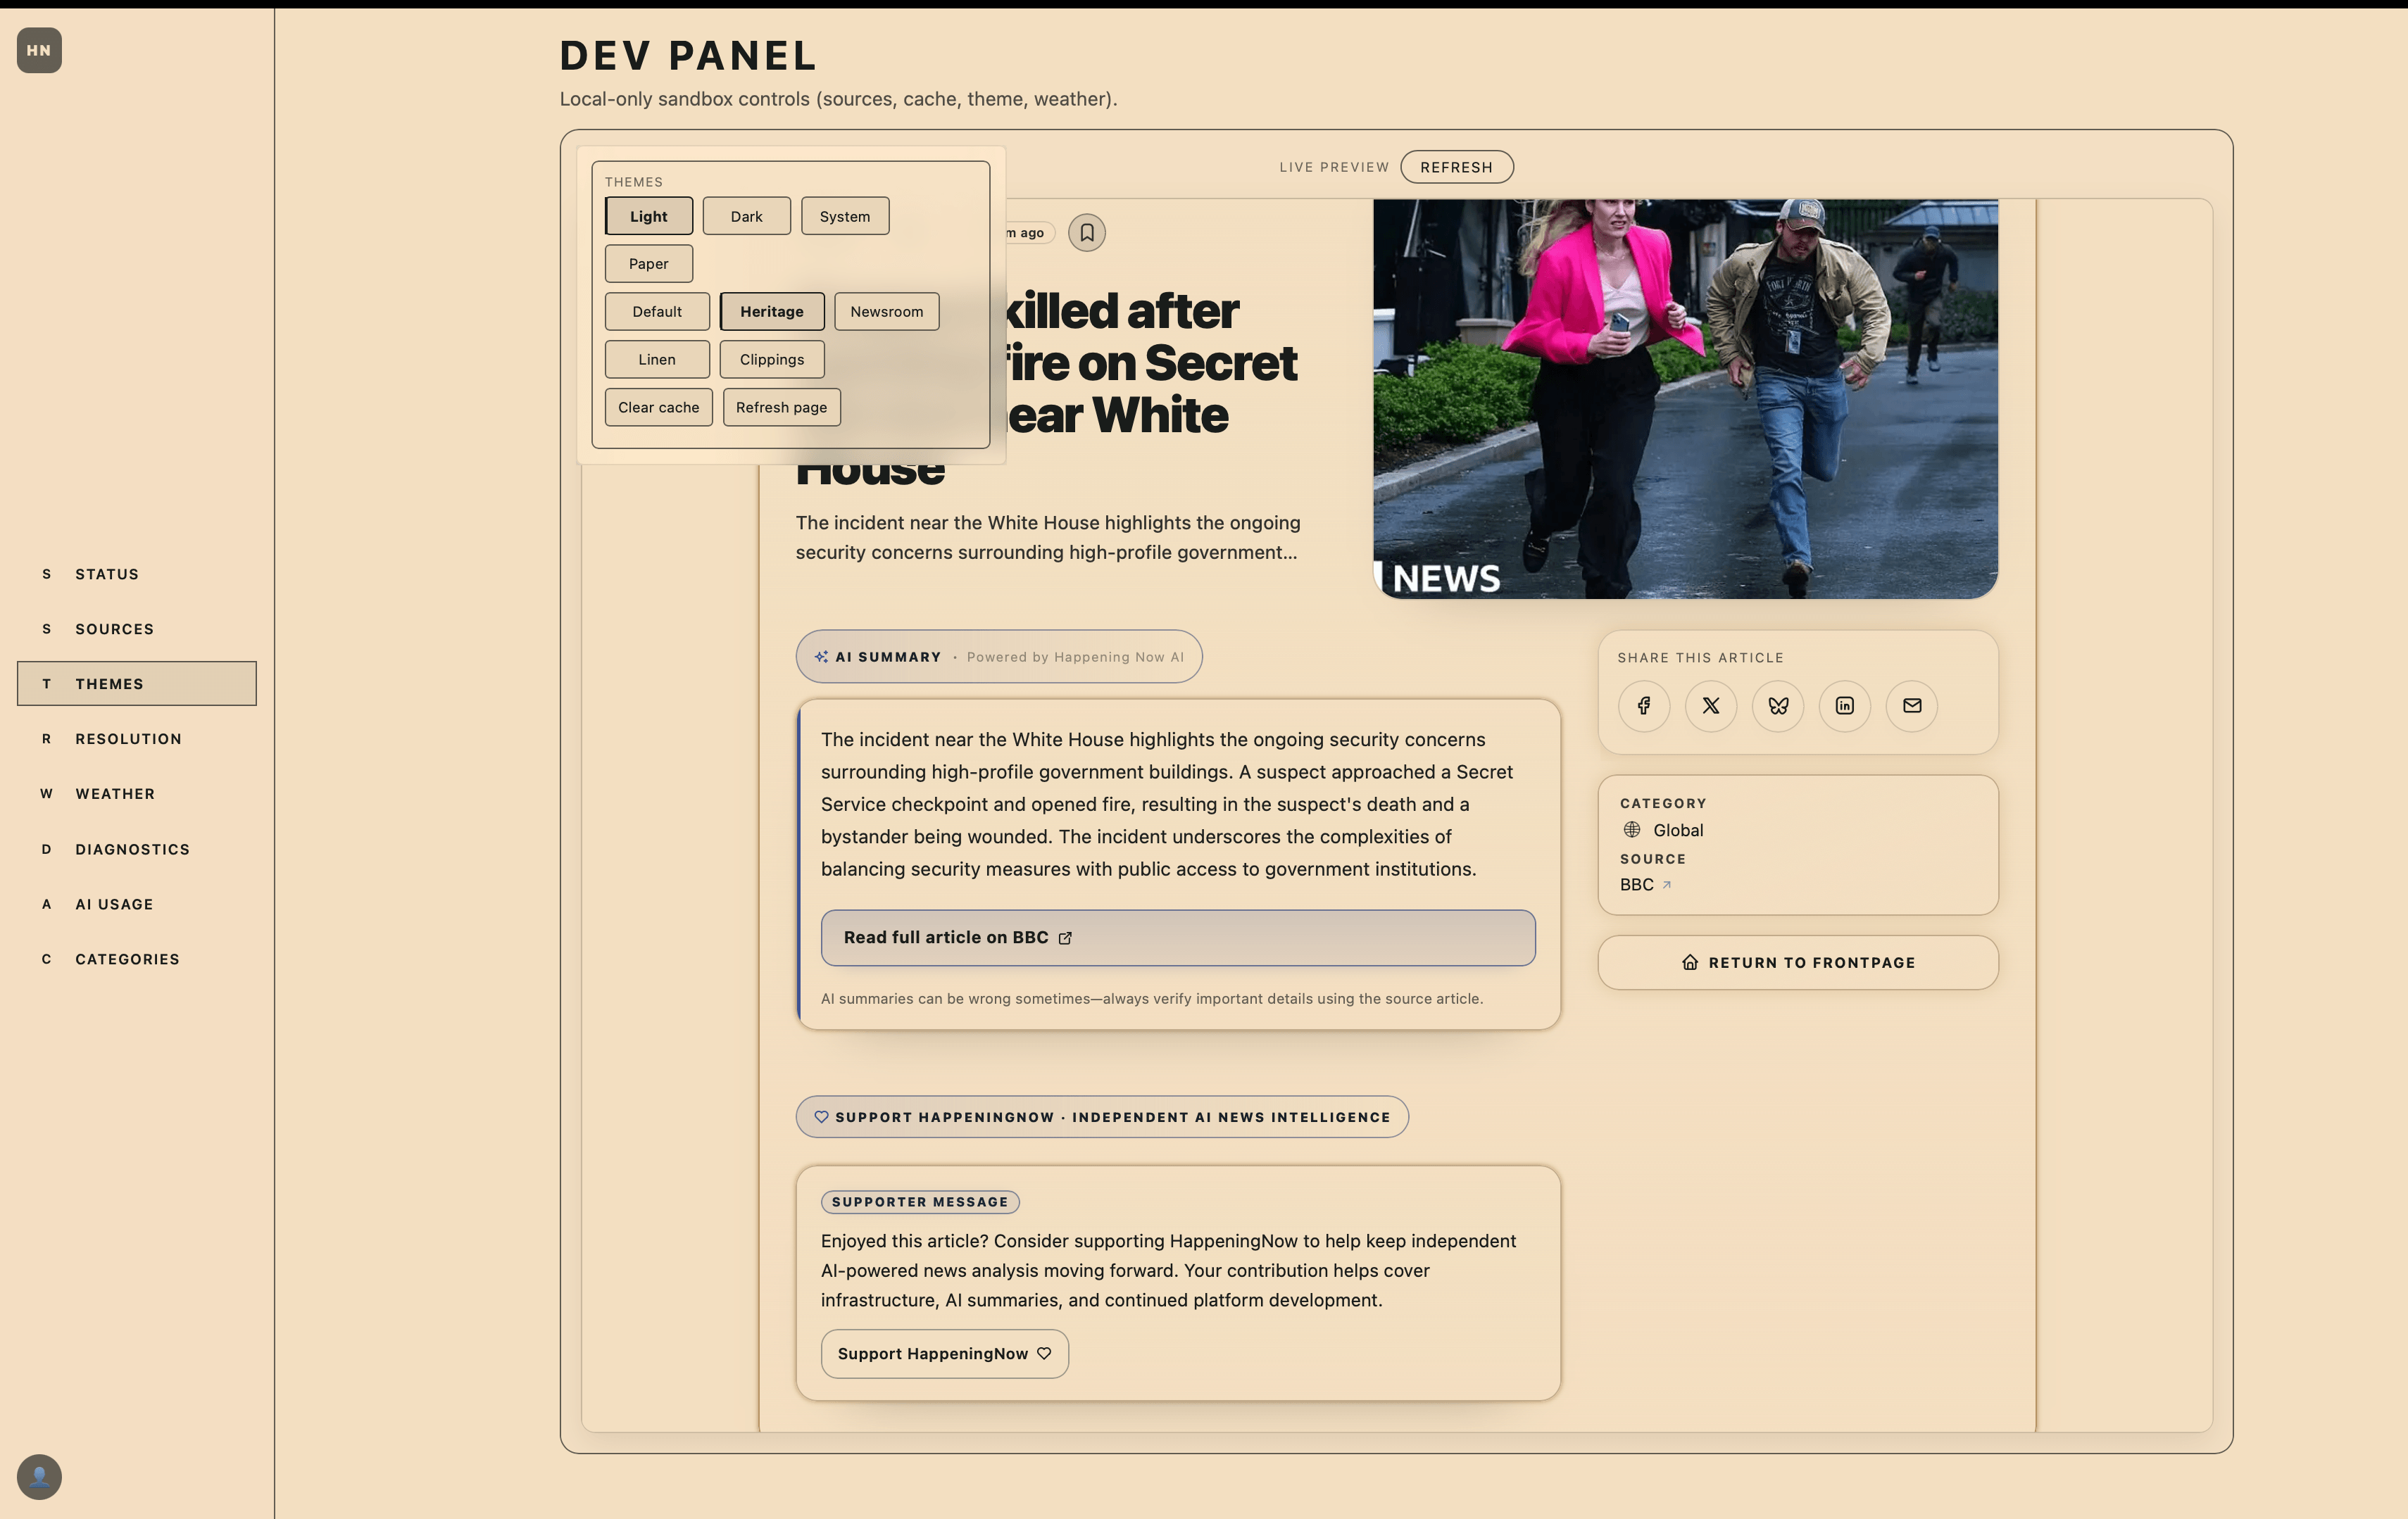Open the Status section in sidebar
Screen dimensions: 2408x1519
coord(137,574)
